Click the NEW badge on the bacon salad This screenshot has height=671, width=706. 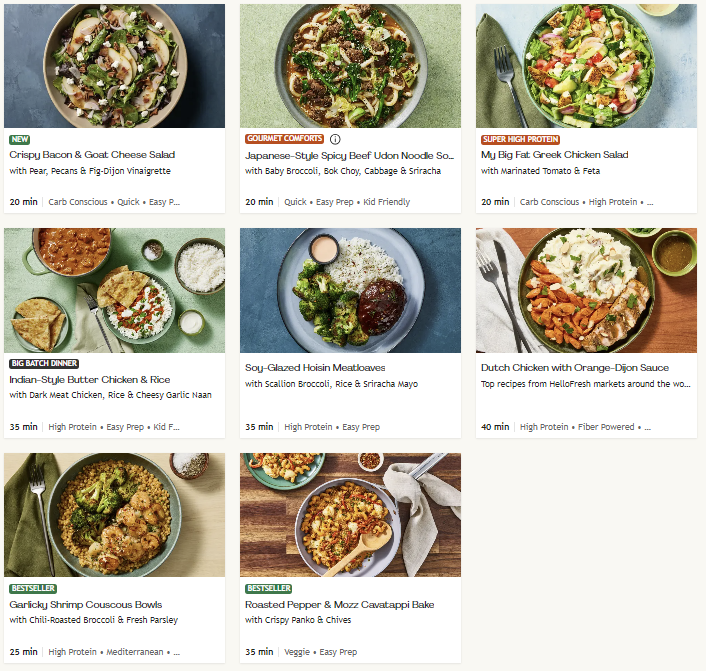19,139
